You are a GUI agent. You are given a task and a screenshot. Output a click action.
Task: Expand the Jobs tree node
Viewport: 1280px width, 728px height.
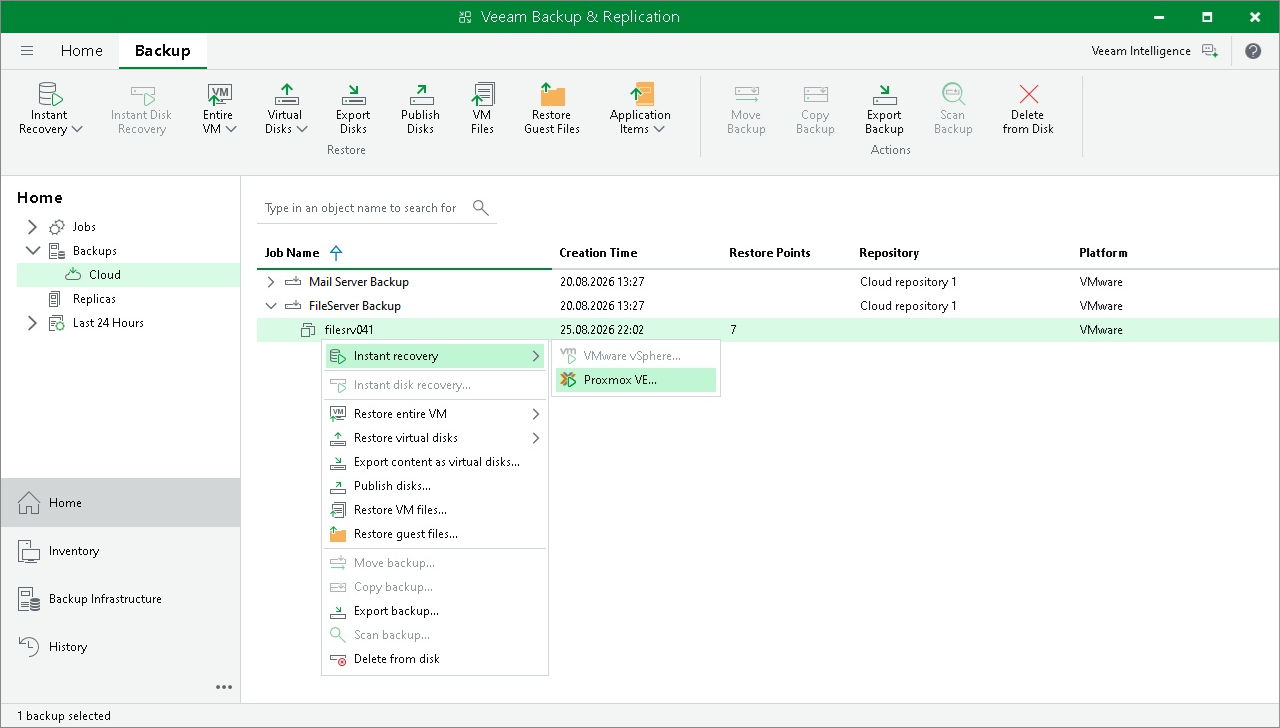point(32,227)
